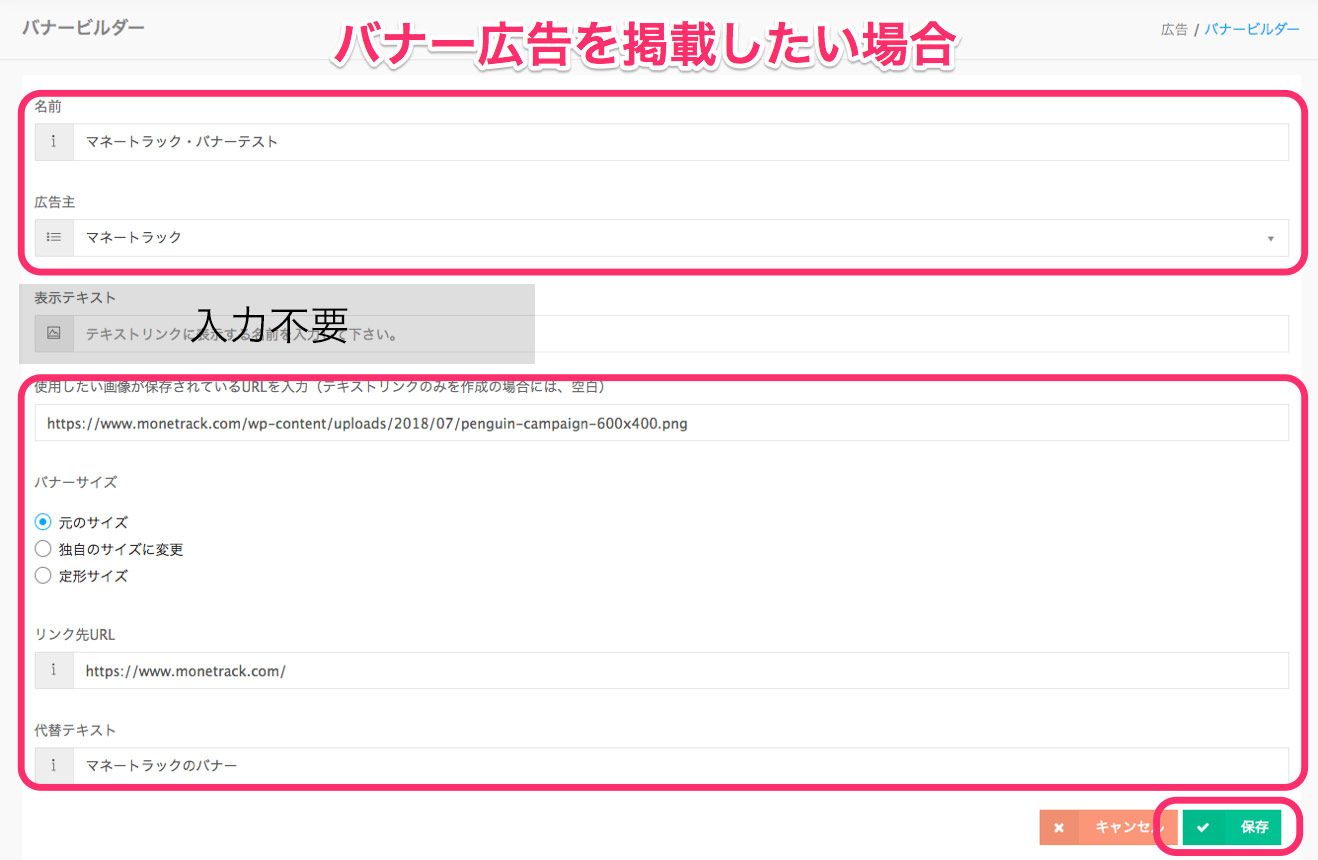
Task: Save the banner with 保存 button
Action: pos(1231,827)
